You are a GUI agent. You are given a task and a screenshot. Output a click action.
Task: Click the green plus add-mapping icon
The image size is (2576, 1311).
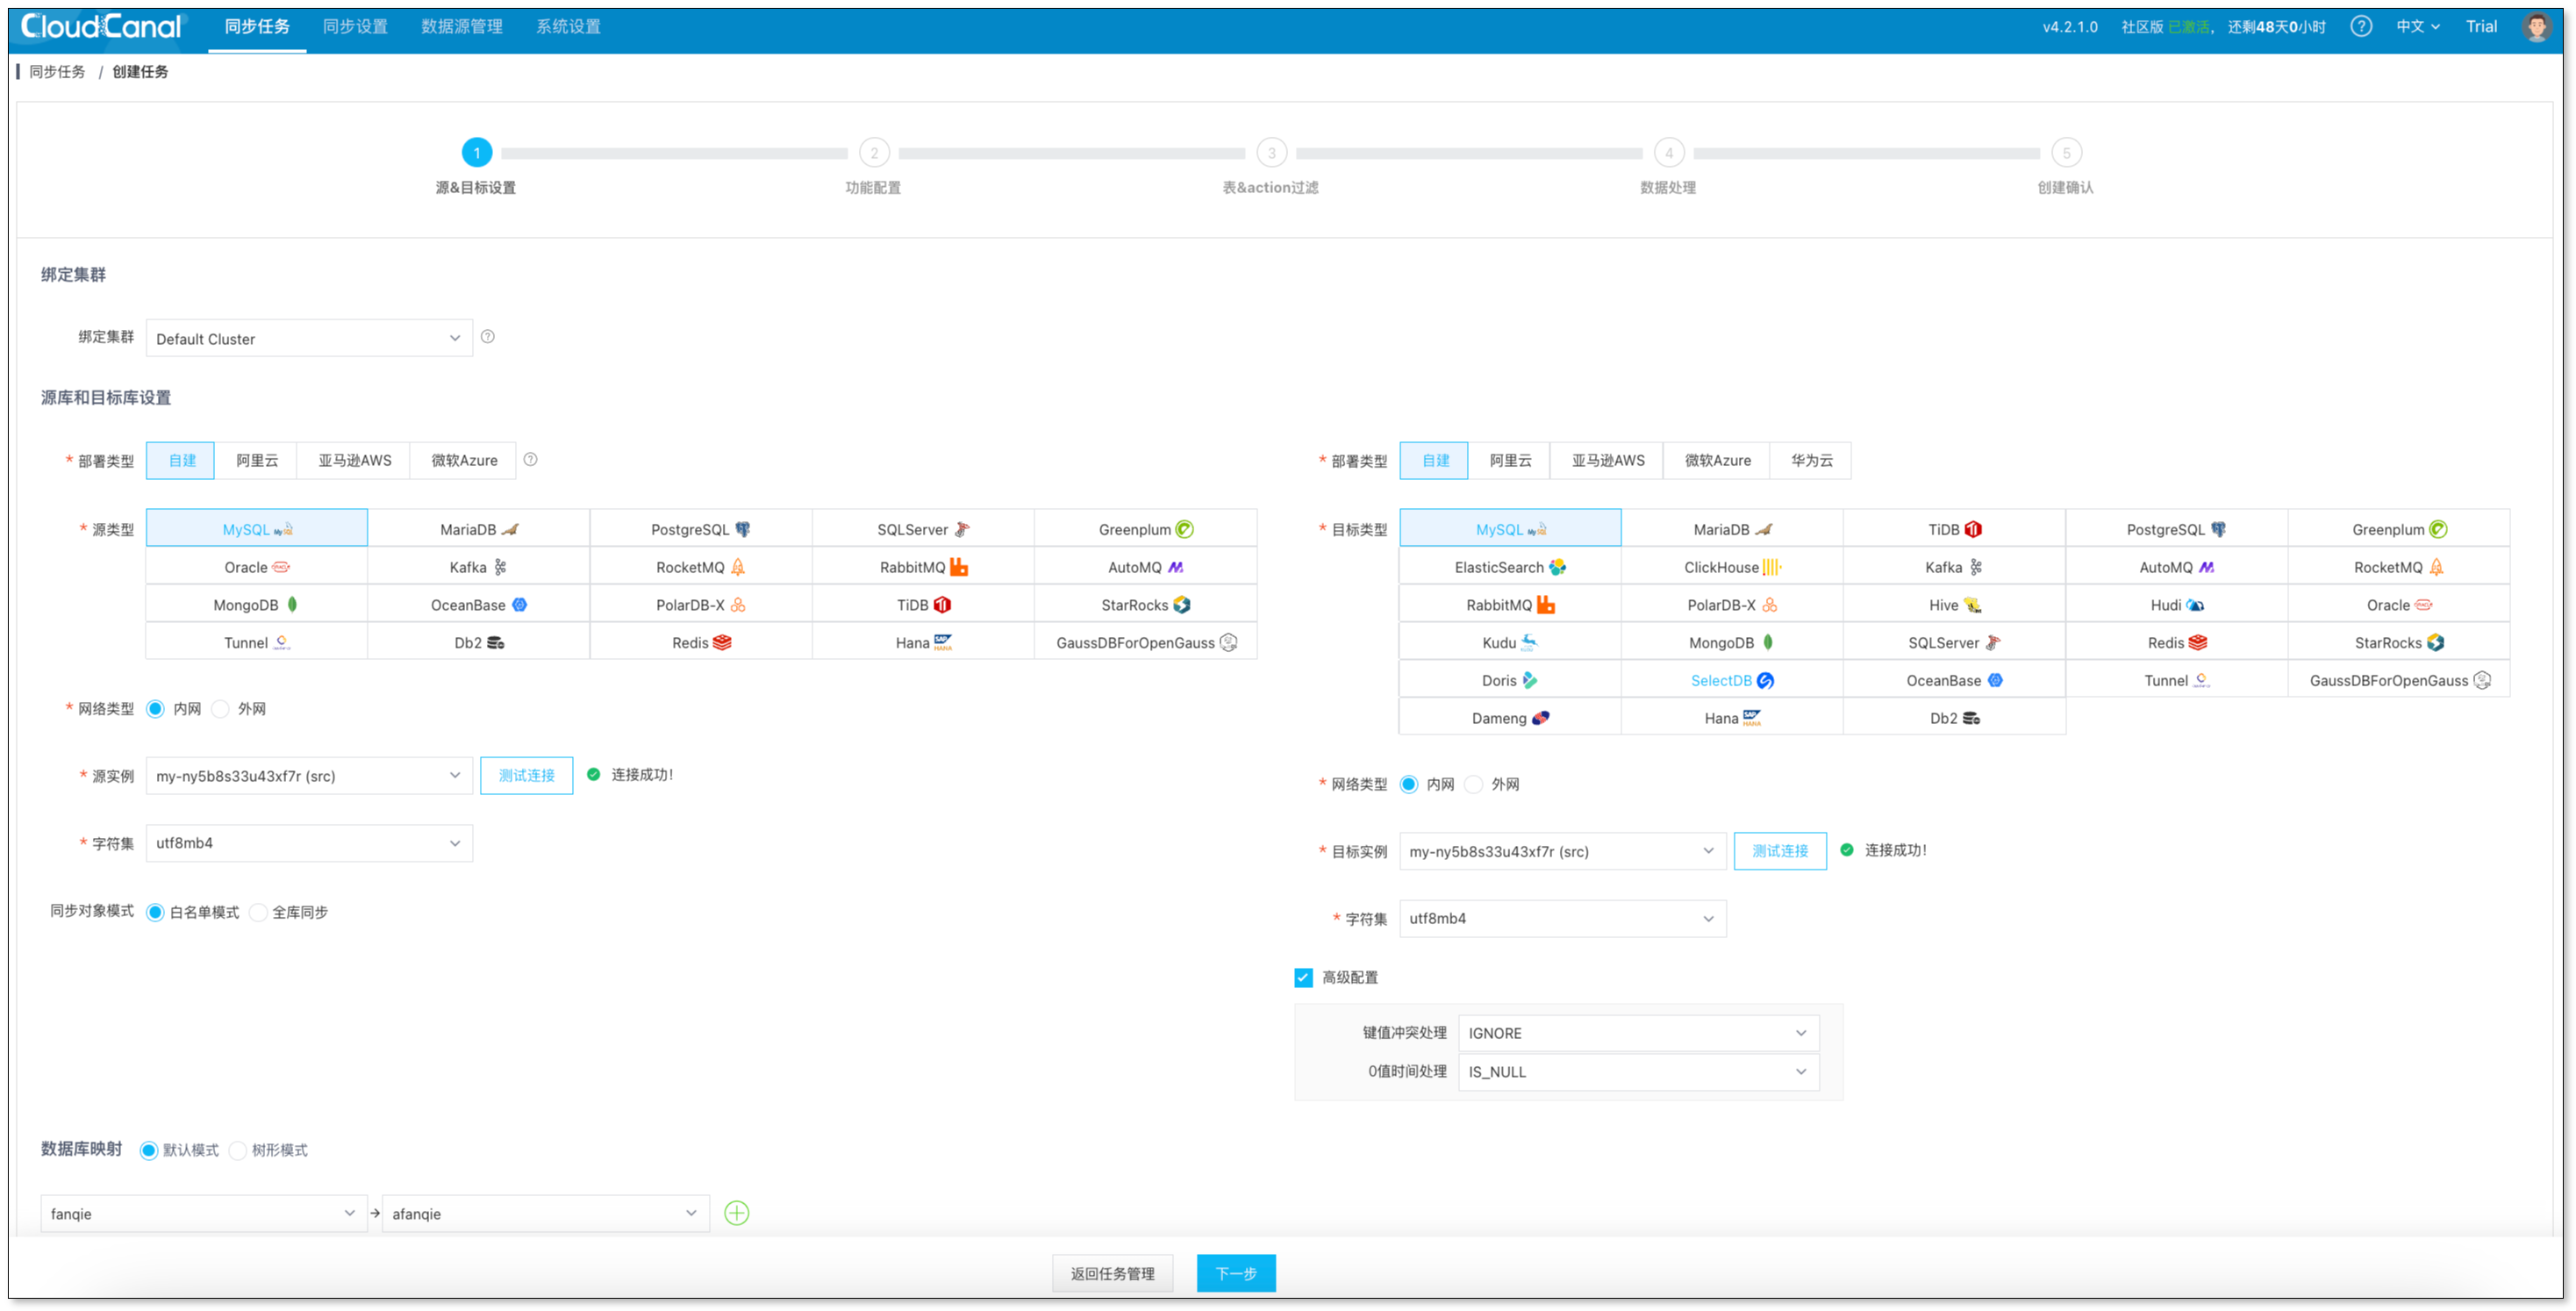point(736,1213)
